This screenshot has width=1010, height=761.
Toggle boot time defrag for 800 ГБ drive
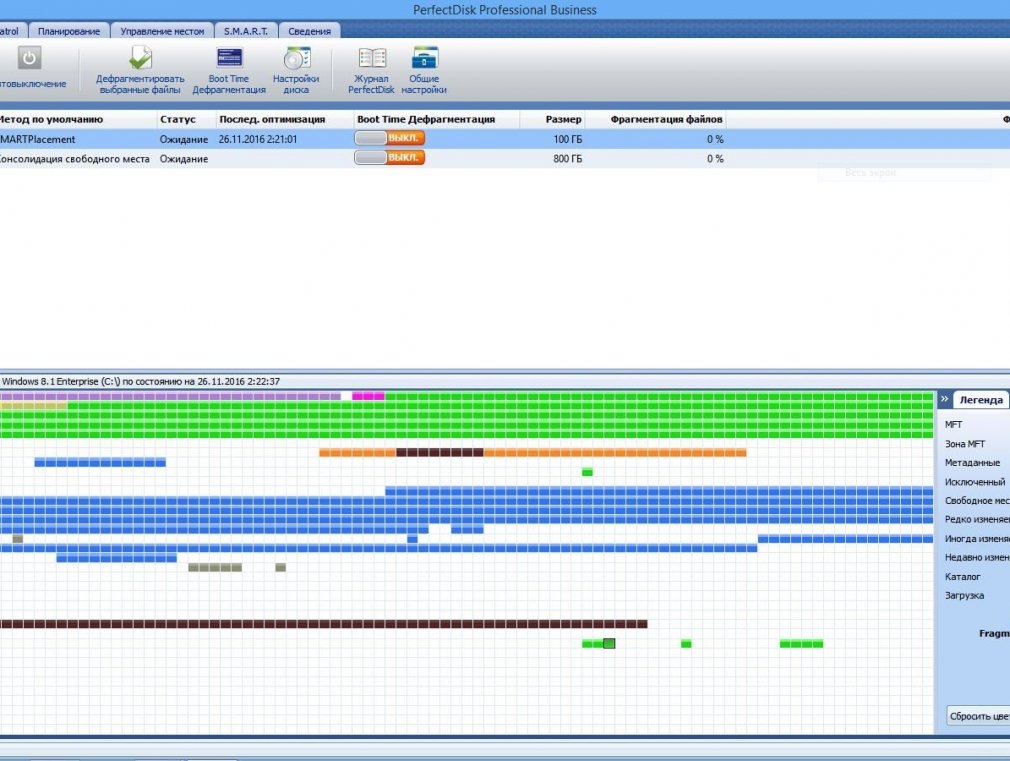389,158
